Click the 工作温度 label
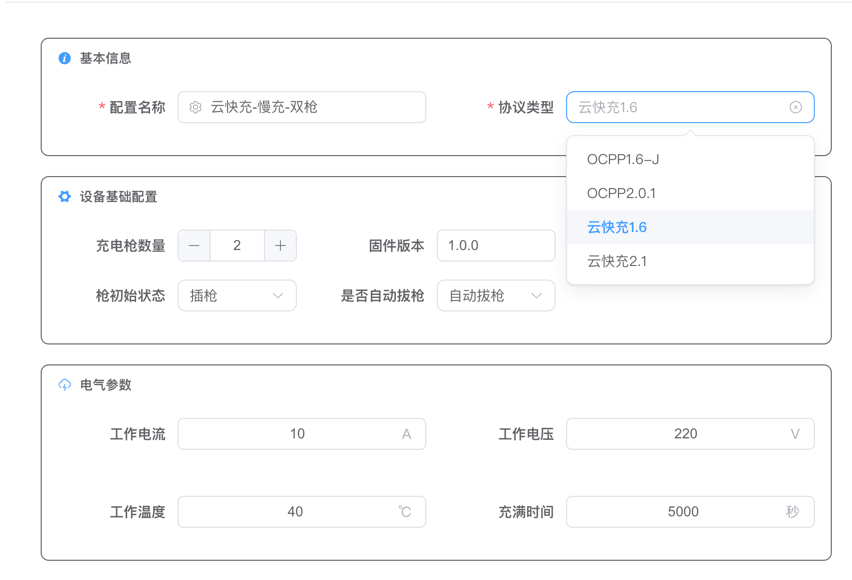The width and height of the screenshot is (852, 580). [137, 512]
